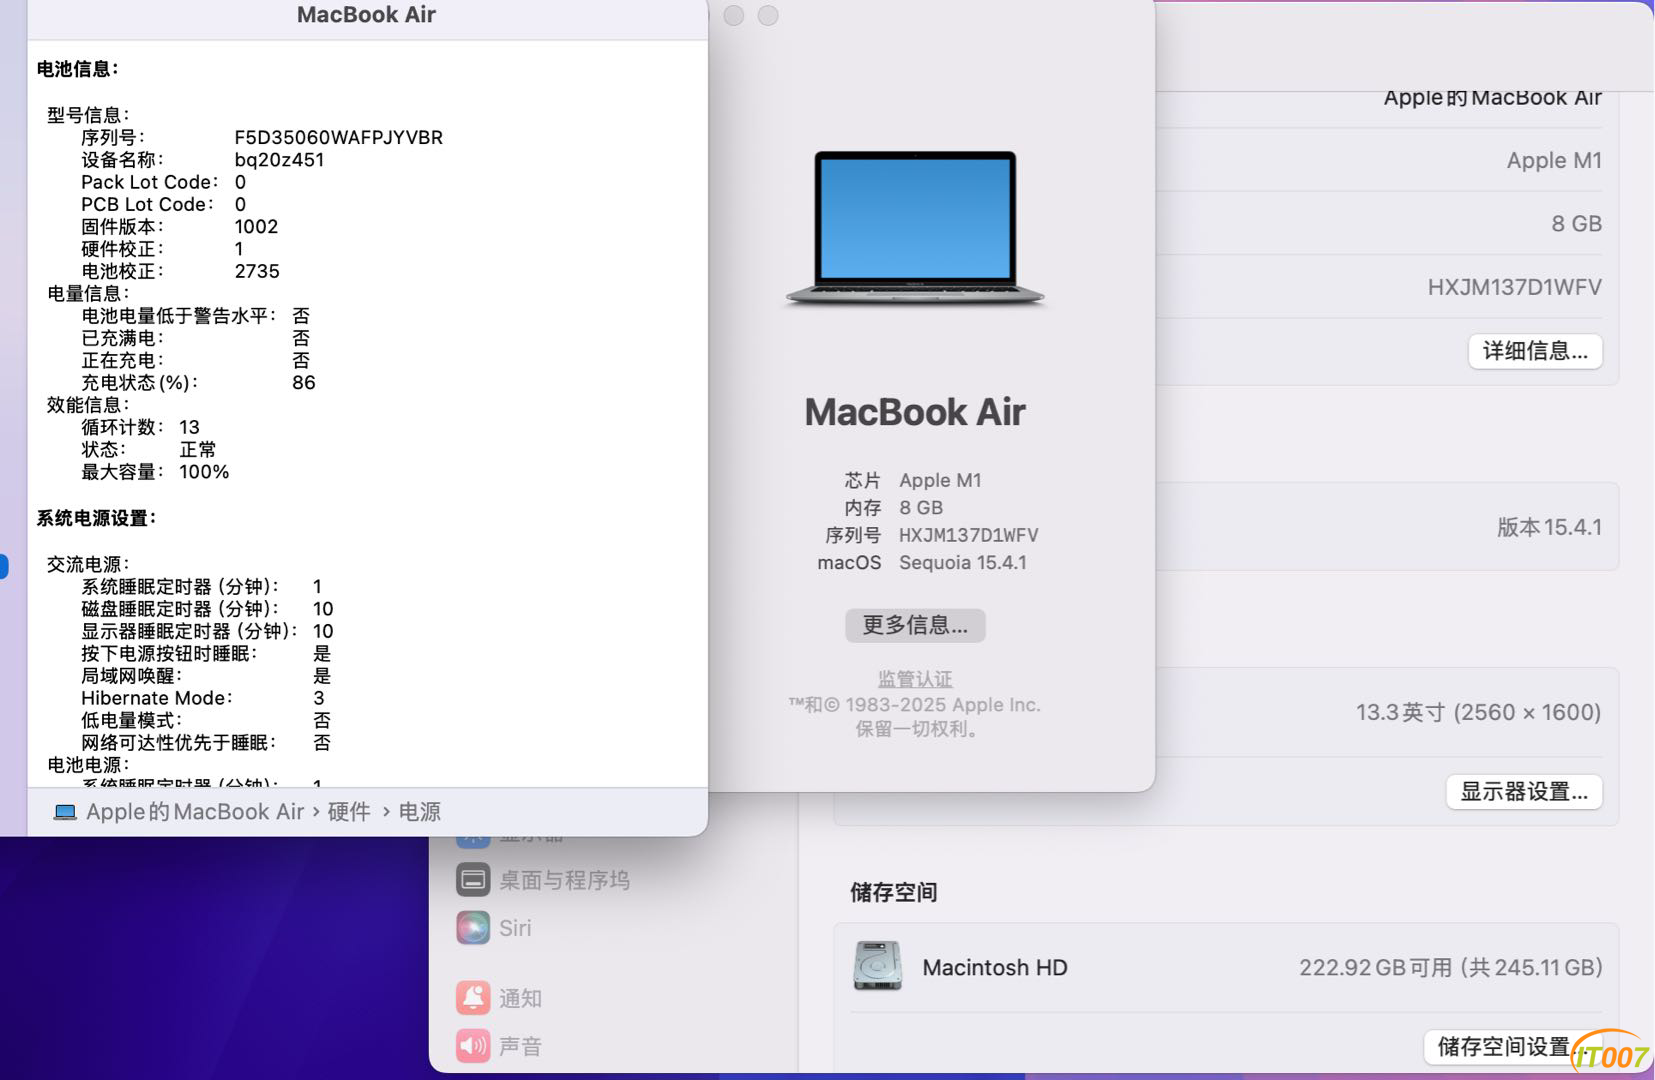Screen dimensions: 1655x1080
Task: Select 电源 in the path bar
Action: (420, 812)
